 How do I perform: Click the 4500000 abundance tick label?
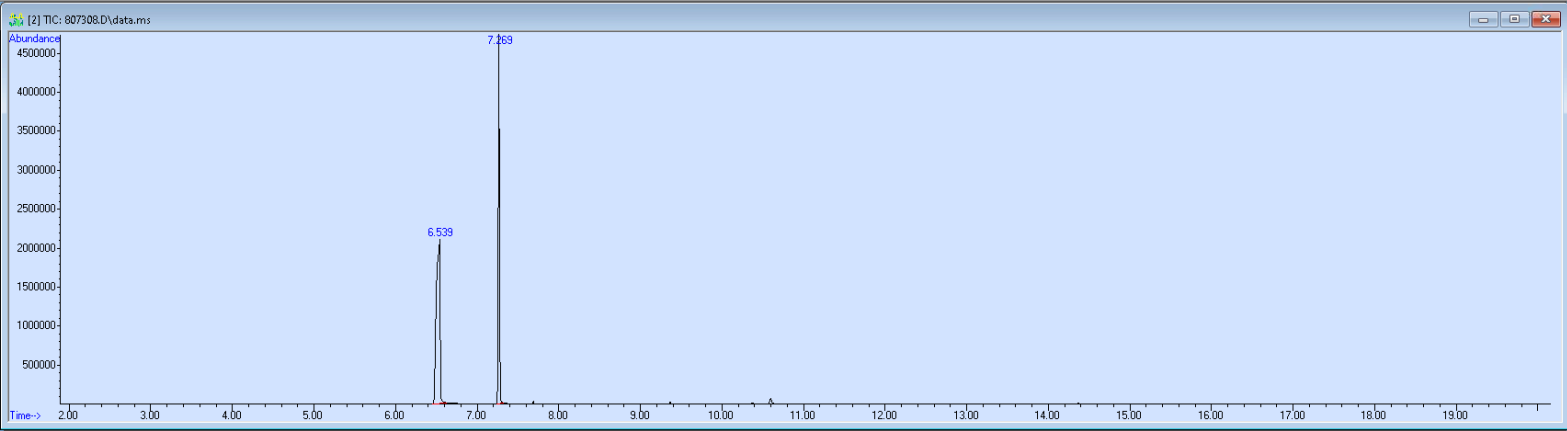tap(35, 53)
